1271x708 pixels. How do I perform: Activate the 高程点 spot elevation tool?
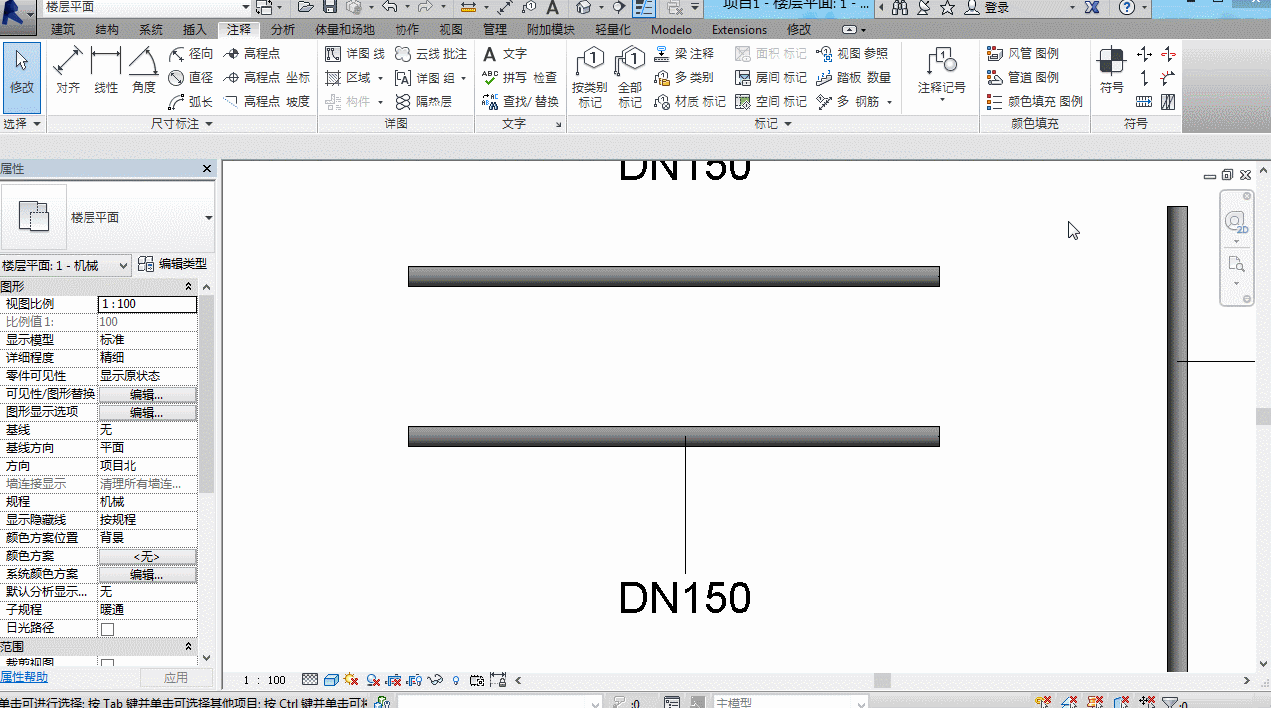[252, 53]
